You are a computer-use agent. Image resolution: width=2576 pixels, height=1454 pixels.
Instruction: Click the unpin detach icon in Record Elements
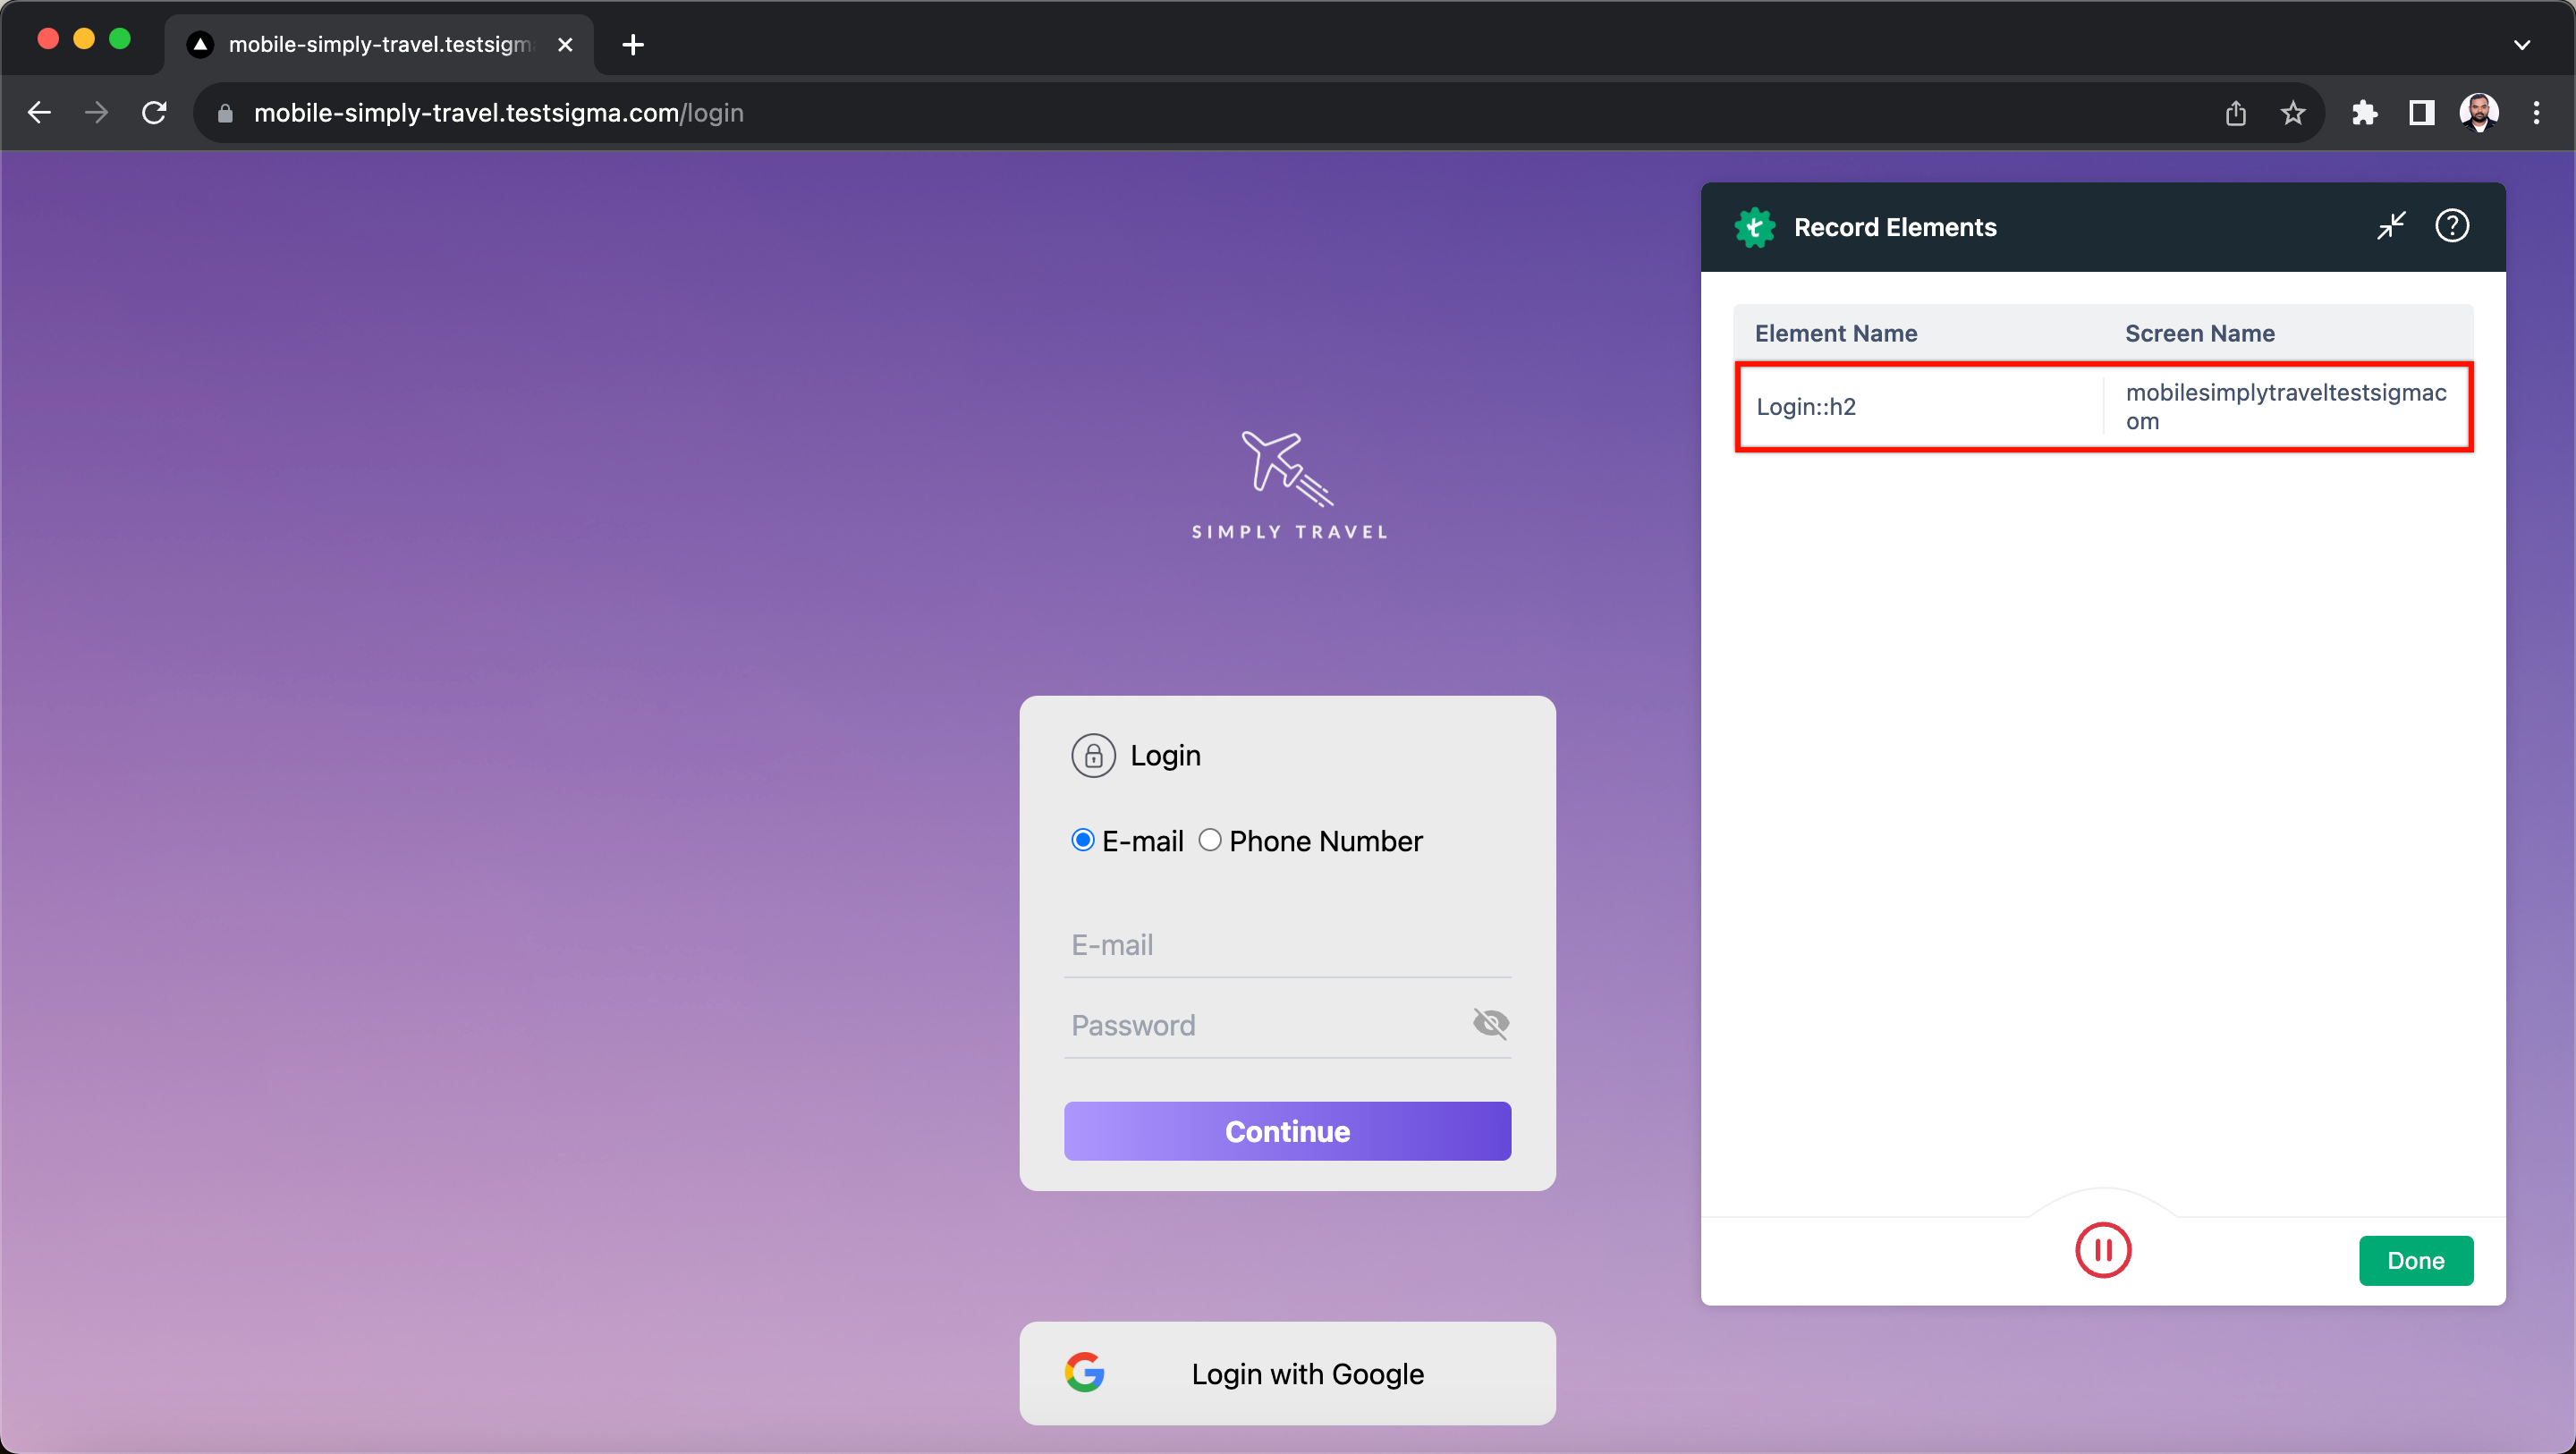[x=2392, y=224]
